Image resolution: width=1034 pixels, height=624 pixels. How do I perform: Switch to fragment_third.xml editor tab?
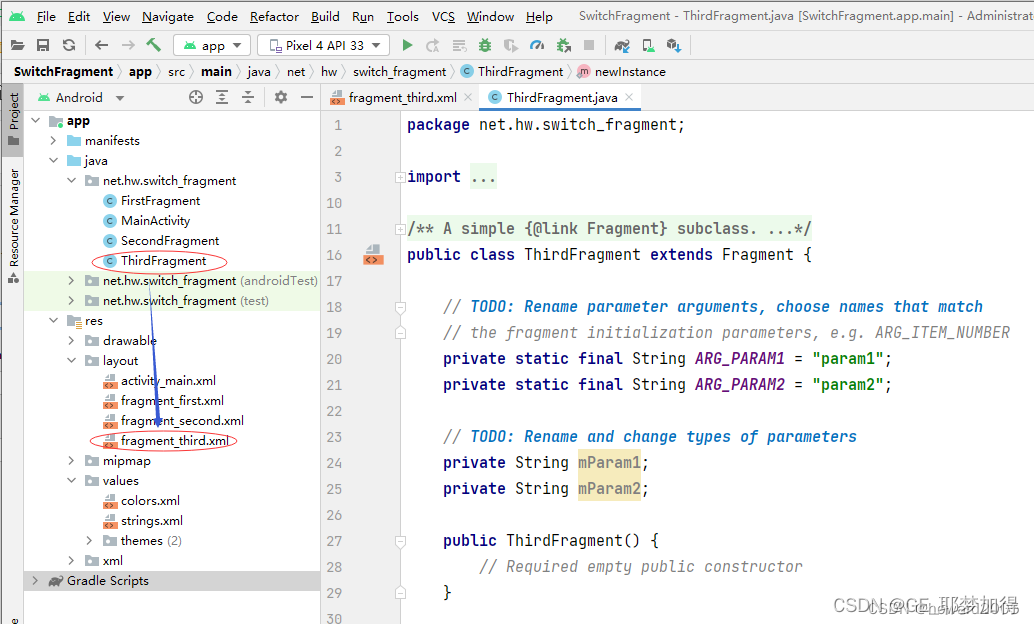pyautogui.click(x=402, y=97)
